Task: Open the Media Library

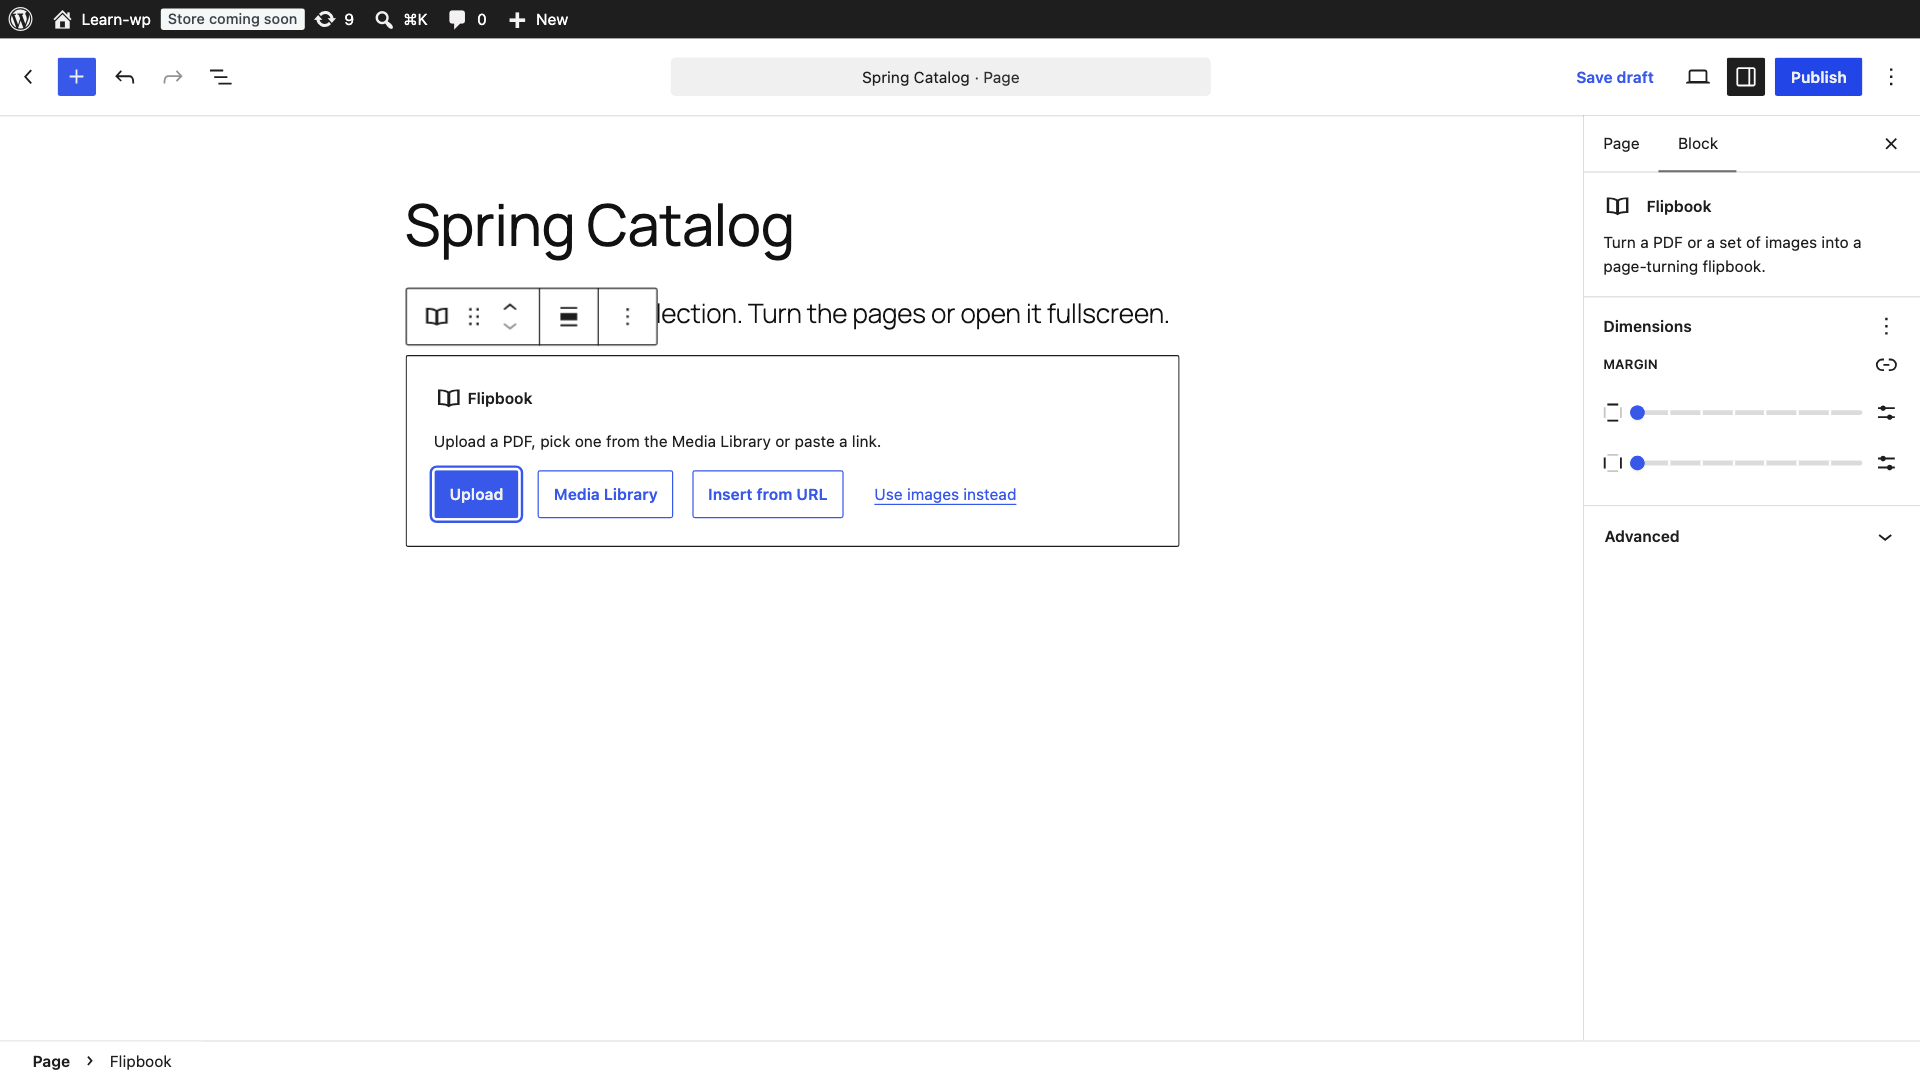Action: [605, 494]
